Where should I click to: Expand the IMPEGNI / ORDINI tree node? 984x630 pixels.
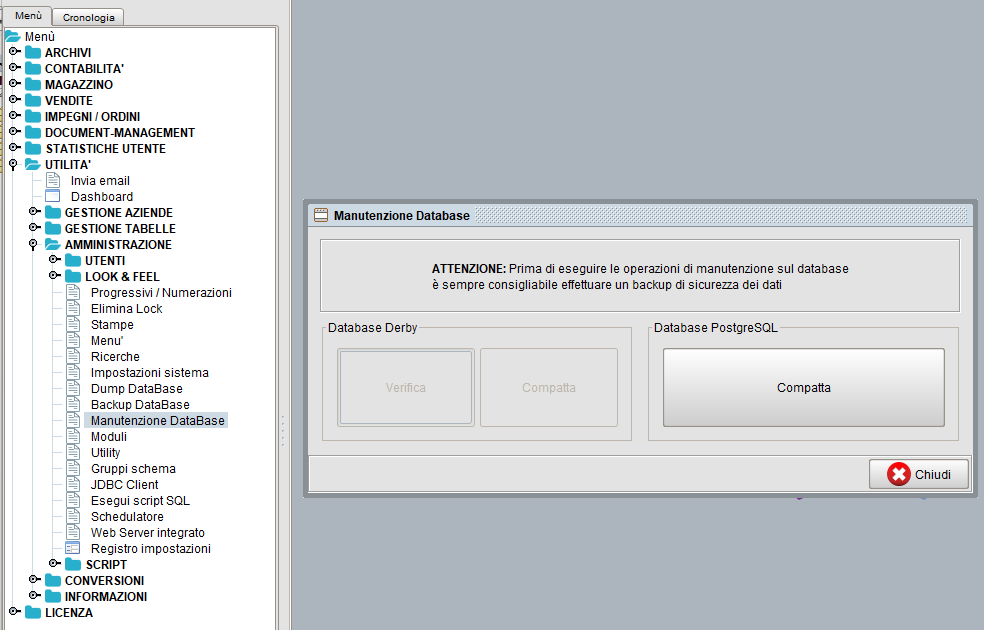point(14,115)
